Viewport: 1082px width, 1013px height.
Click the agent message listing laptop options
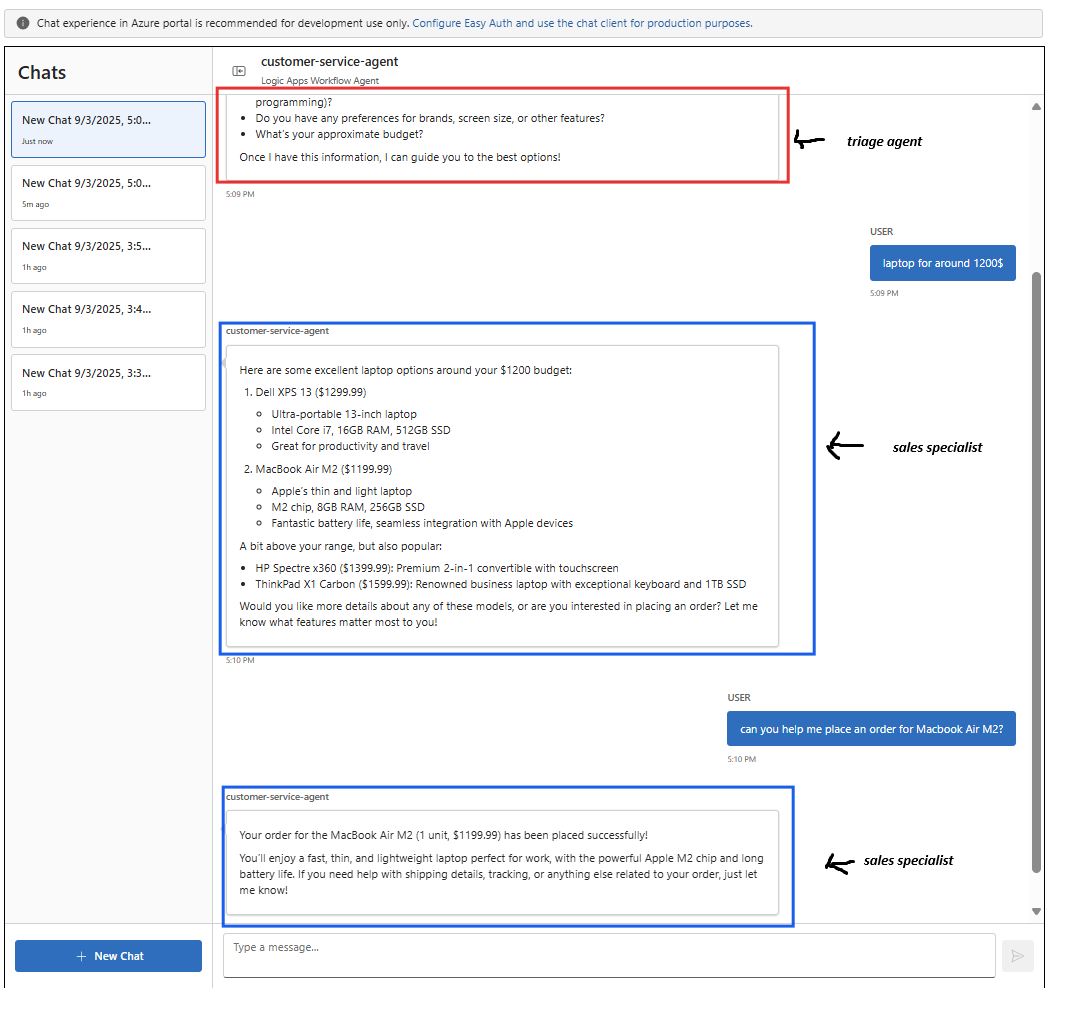501,495
